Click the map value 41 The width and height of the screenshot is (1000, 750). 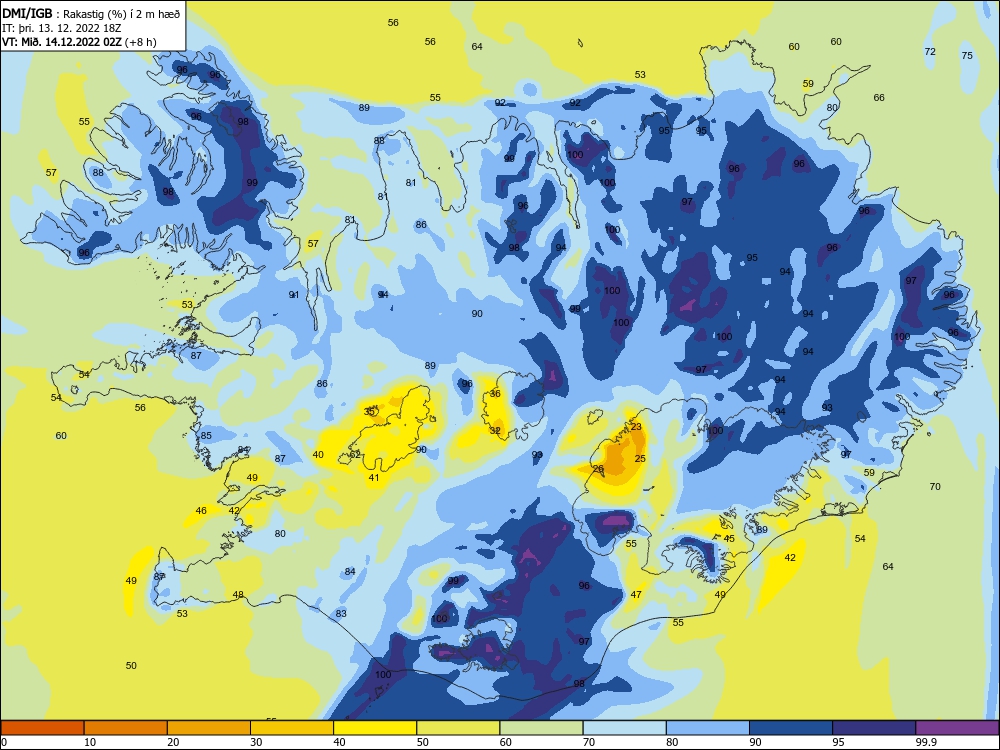[x=374, y=478]
